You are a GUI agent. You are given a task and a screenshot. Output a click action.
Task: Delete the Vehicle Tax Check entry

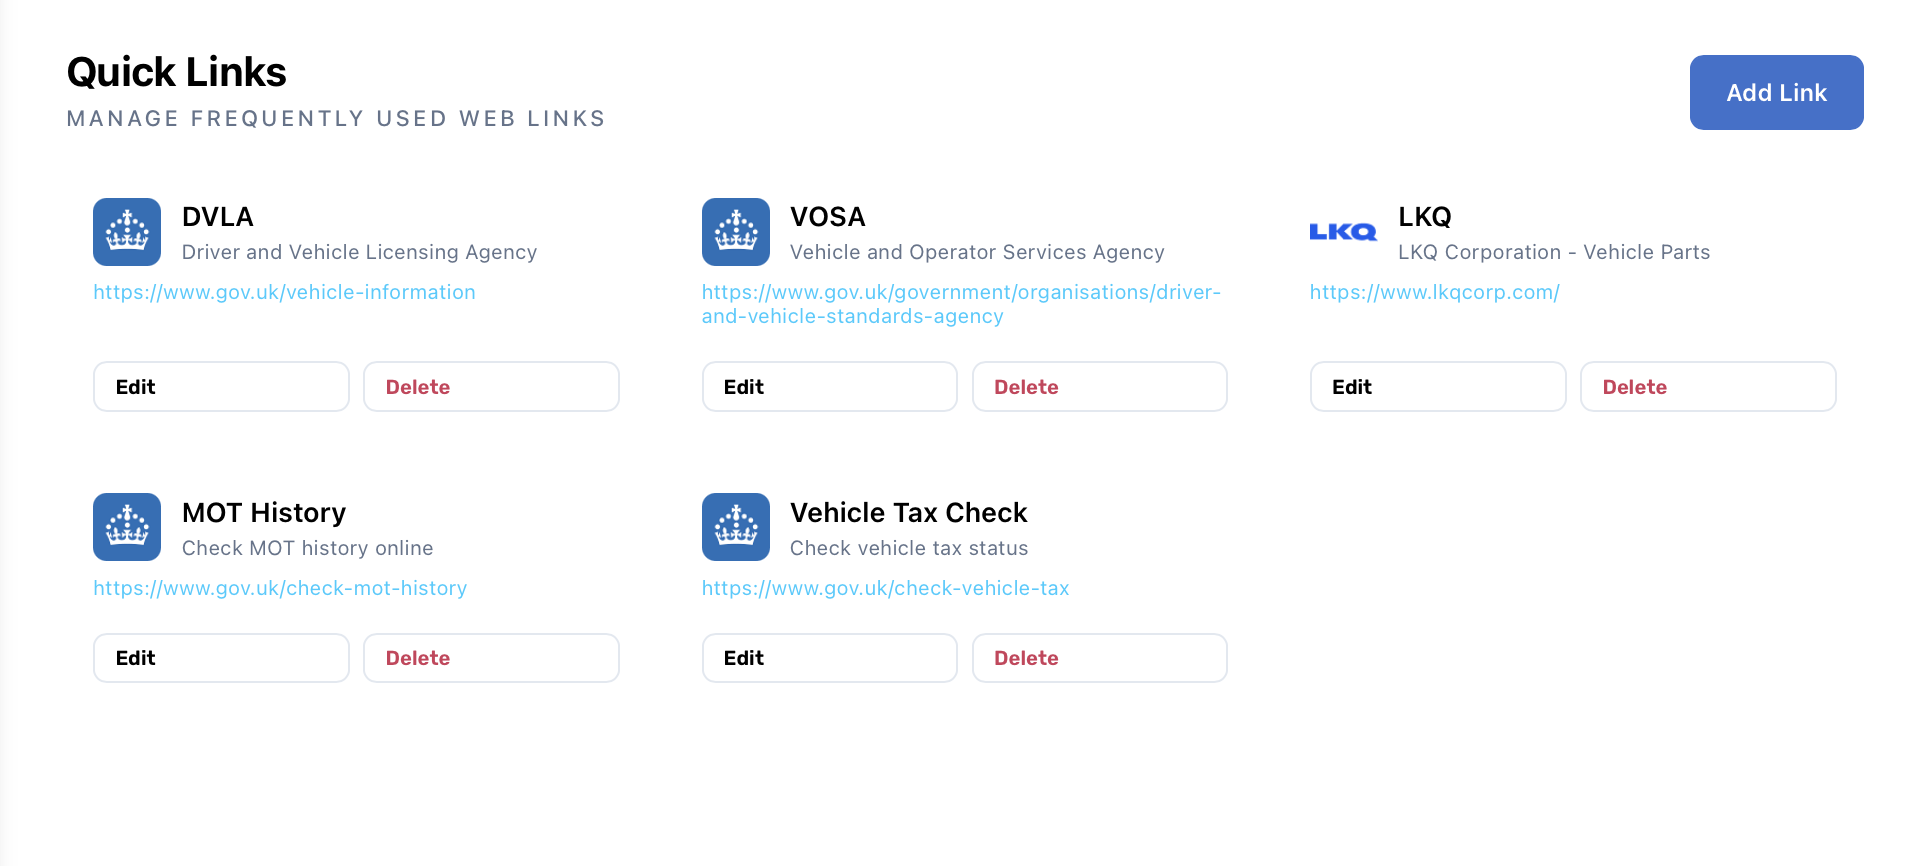pyautogui.click(x=1099, y=657)
